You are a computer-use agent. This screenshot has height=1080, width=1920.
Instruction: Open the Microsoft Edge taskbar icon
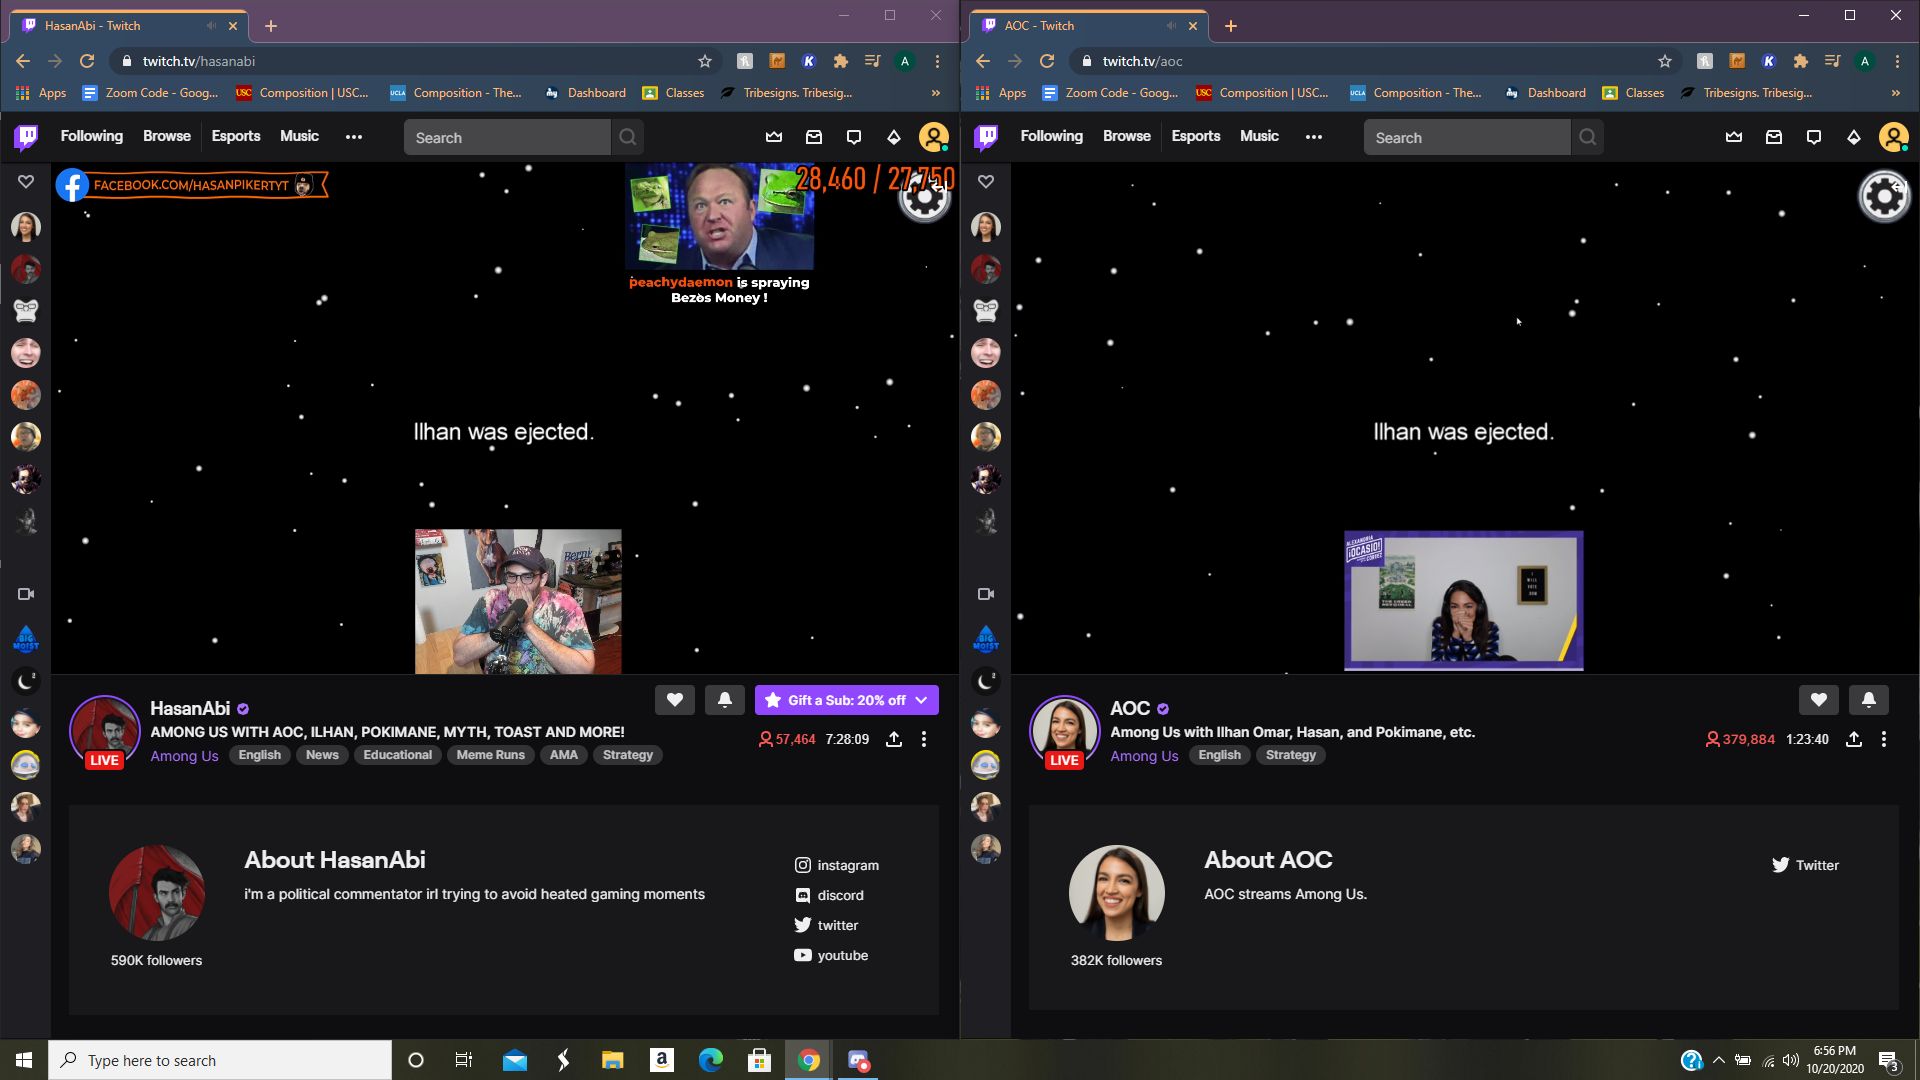[710, 1060]
